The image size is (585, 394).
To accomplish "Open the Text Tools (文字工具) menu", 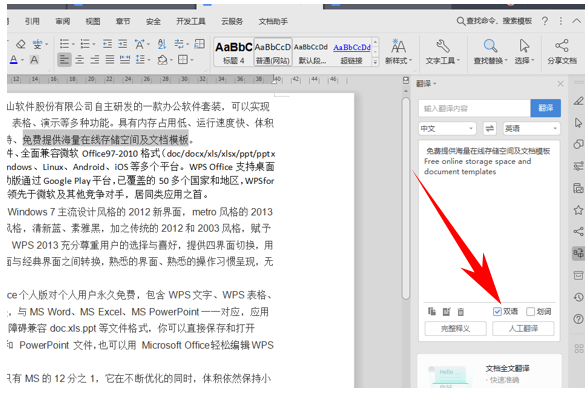I will tap(442, 51).
